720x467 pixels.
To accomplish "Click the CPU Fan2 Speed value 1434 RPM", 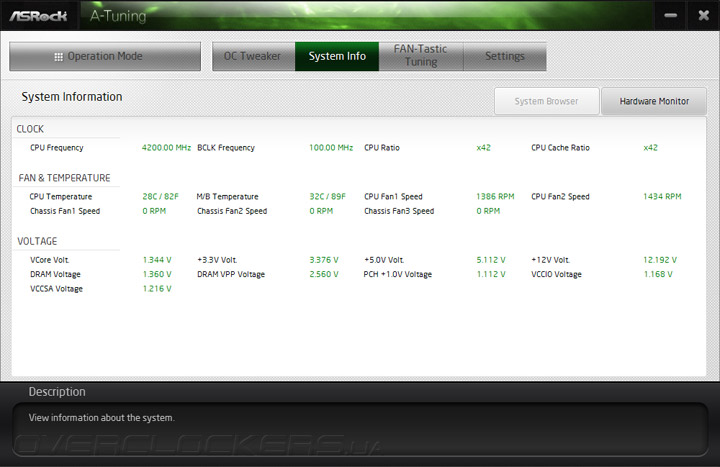I will (662, 197).
